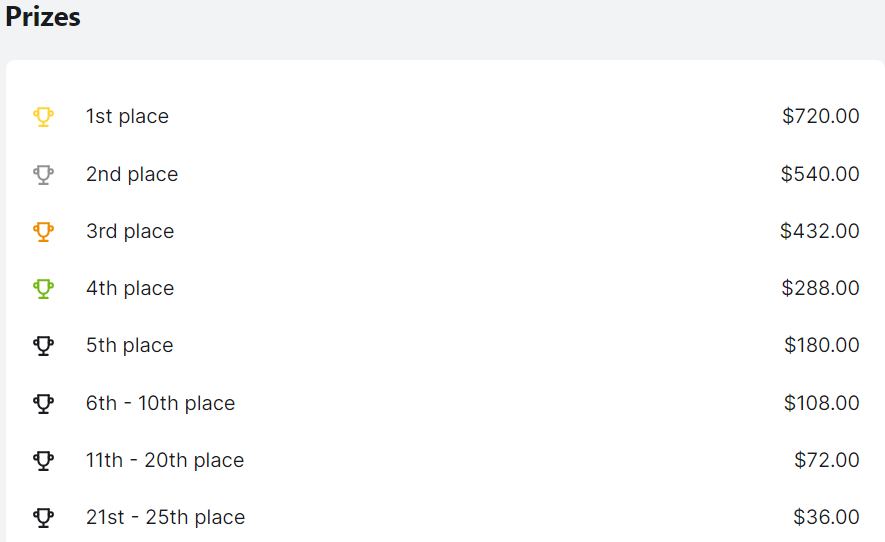This screenshot has height=542, width=885.
Task: Click the 11th - 20th place trophy icon
Action: [x=43, y=460]
